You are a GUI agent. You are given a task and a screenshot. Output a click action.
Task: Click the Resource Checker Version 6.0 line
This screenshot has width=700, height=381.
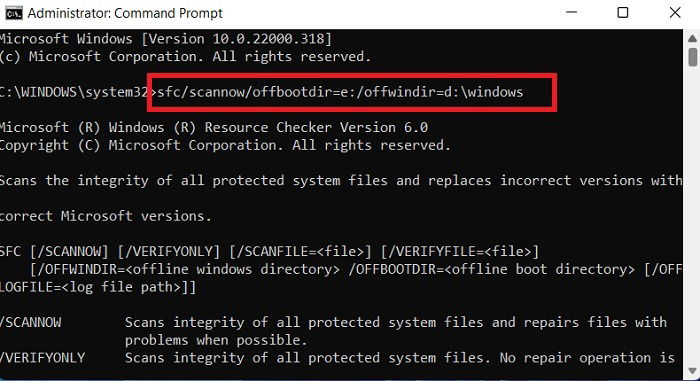pyautogui.click(x=214, y=127)
